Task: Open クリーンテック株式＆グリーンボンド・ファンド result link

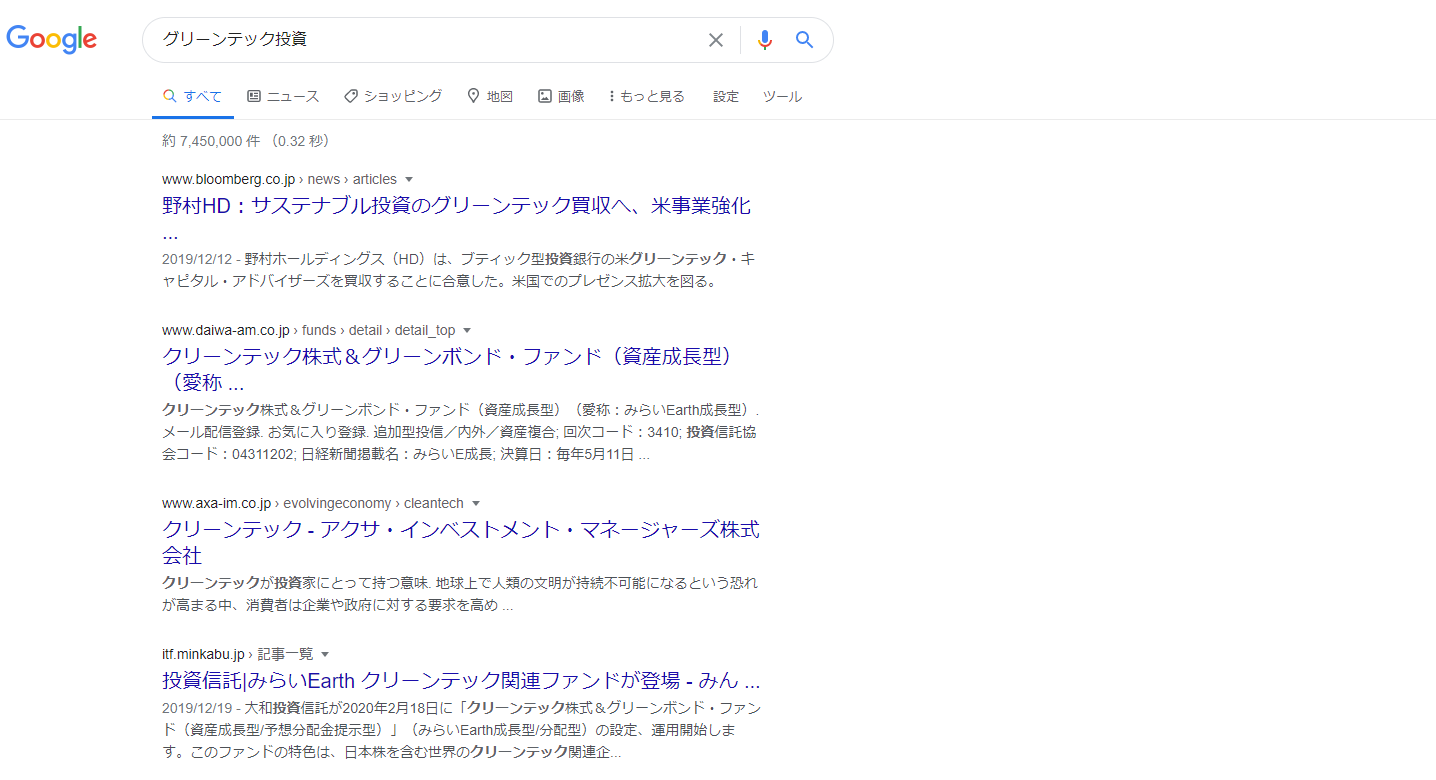Action: 448,369
